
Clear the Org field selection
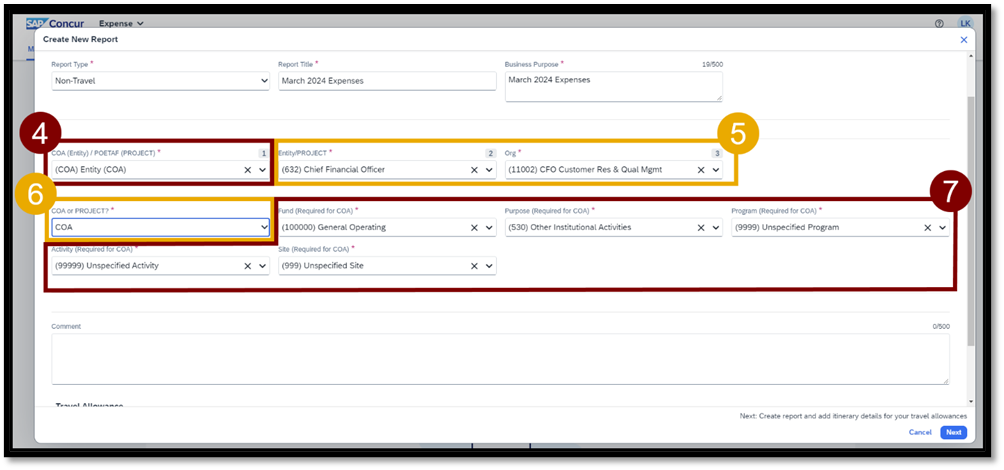tap(701, 170)
